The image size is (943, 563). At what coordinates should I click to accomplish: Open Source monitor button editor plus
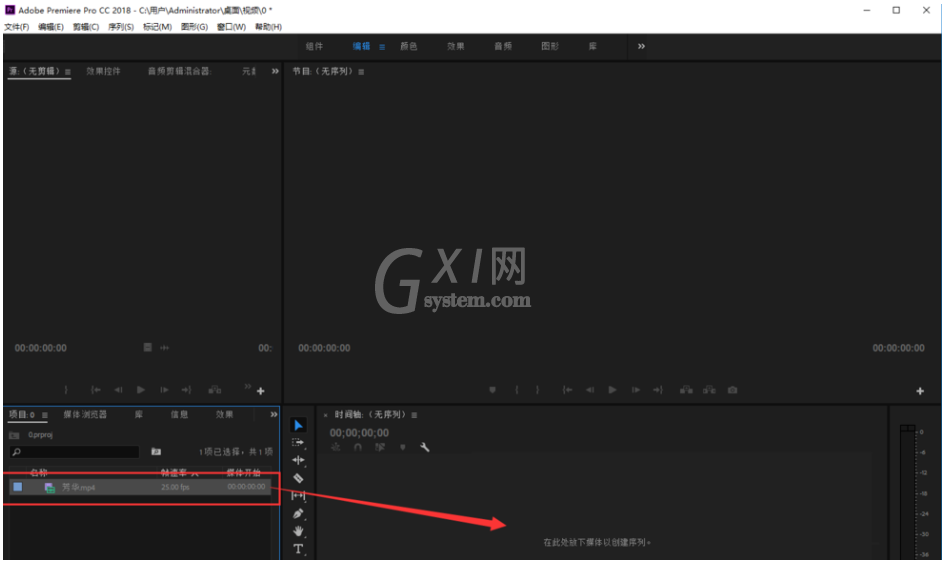click(260, 391)
